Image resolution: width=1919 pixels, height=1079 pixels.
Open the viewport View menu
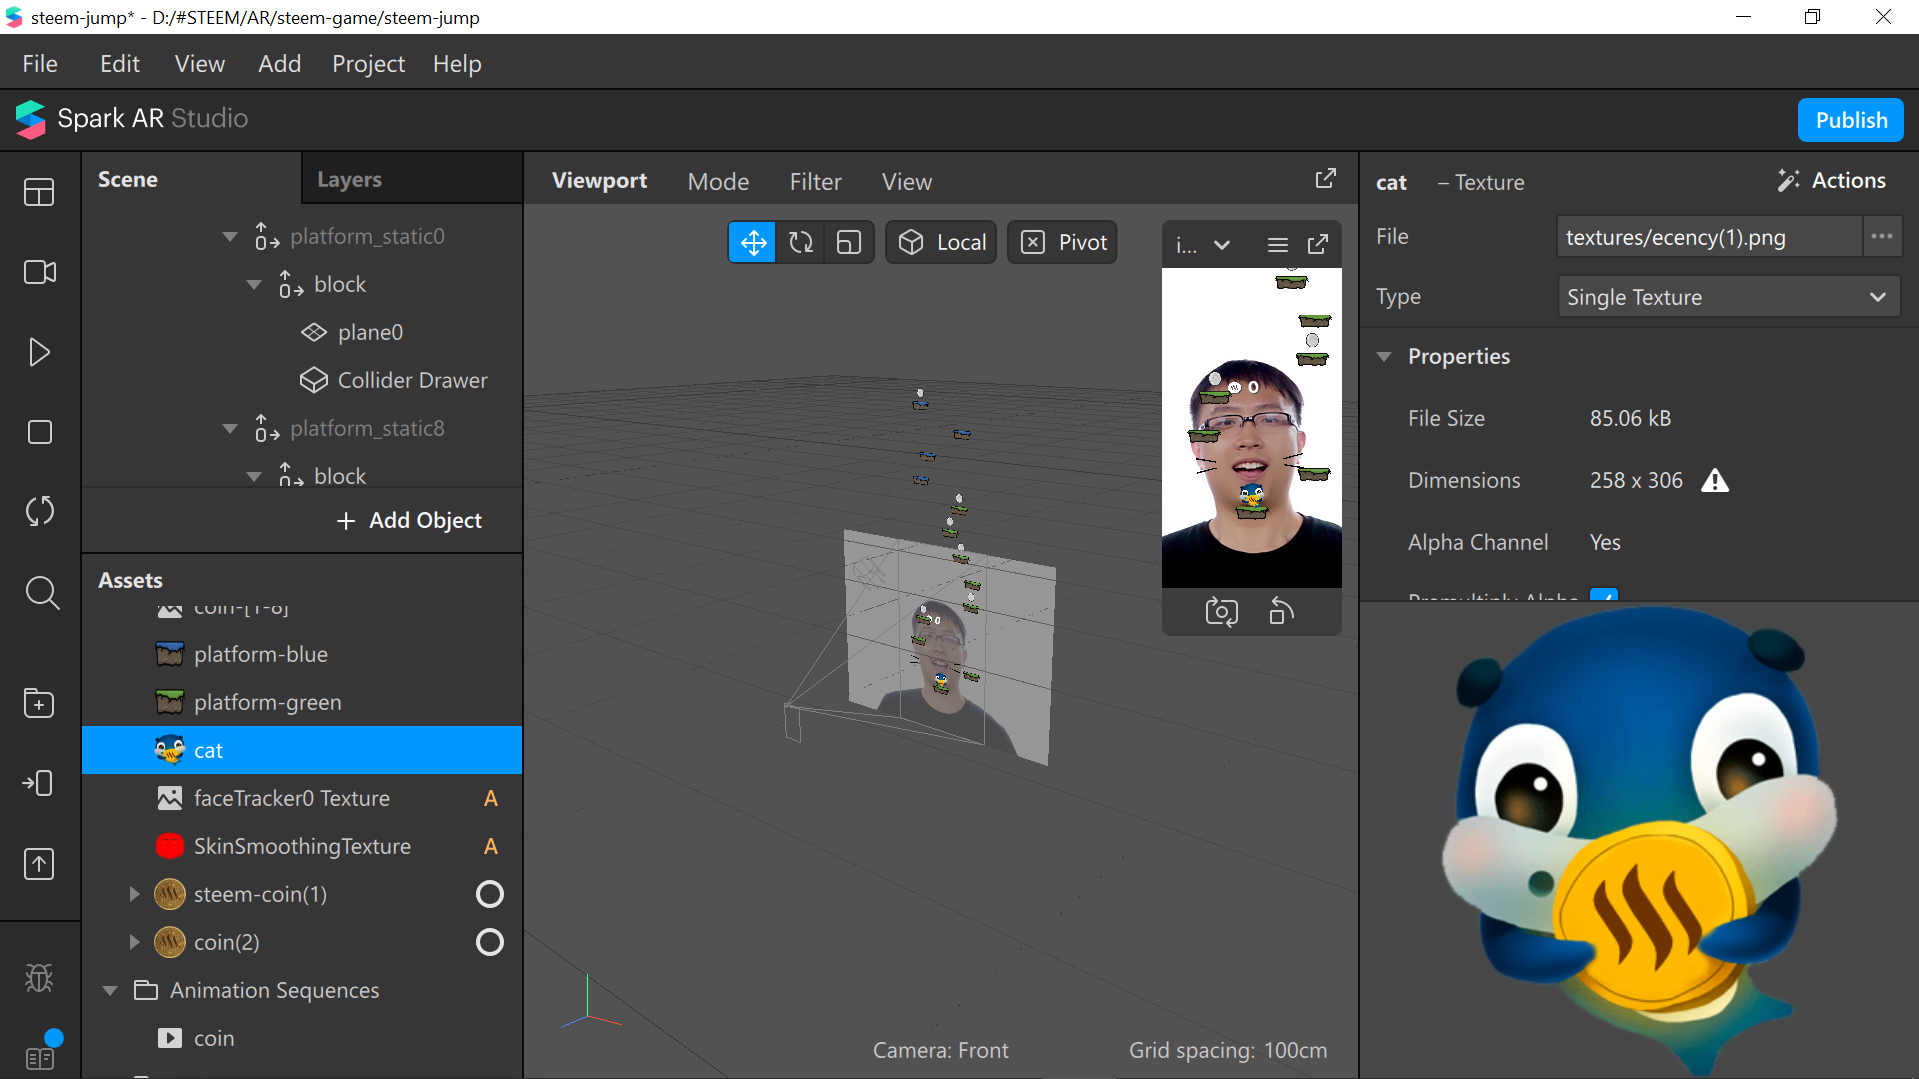(907, 182)
